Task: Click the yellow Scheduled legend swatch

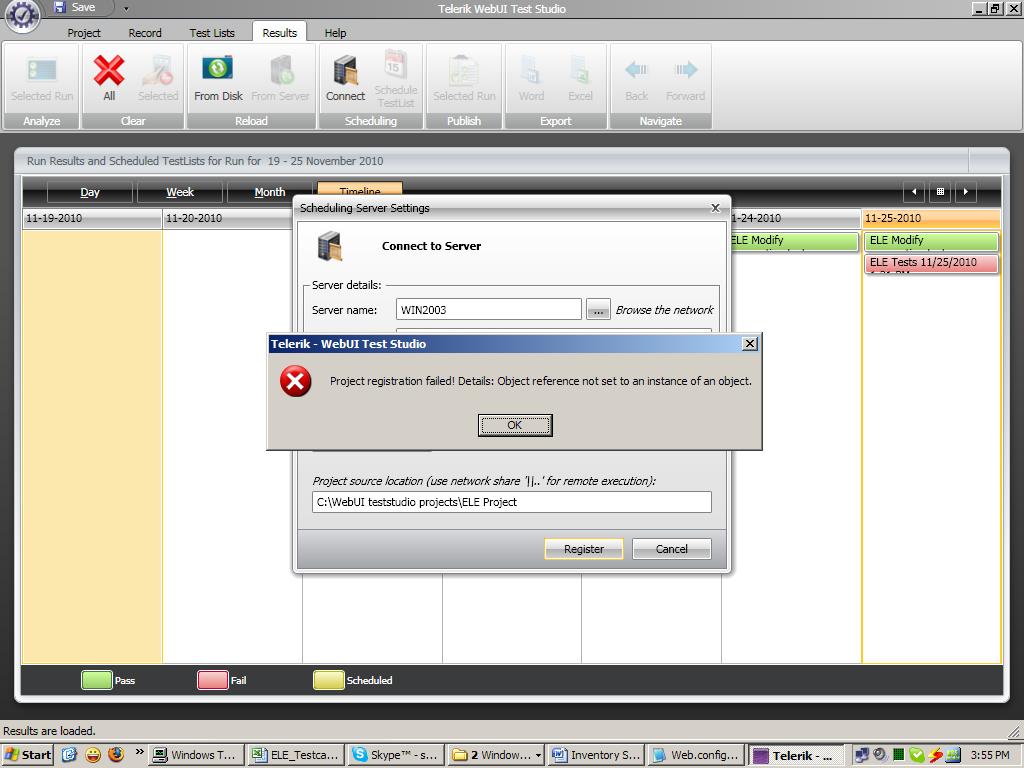Action: (x=328, y=680)
